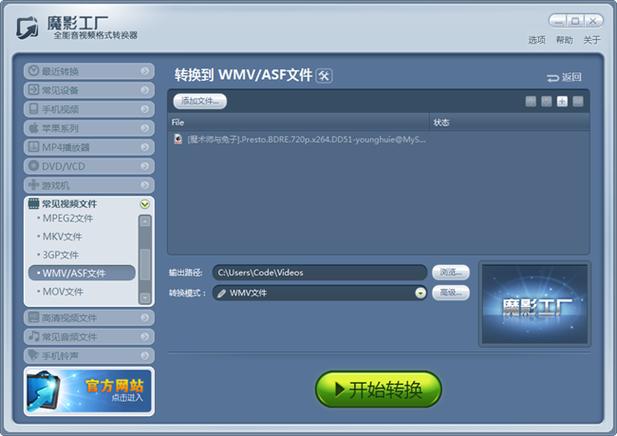Collapse the 常见视频文件 section arrow

tap(145, 204)
